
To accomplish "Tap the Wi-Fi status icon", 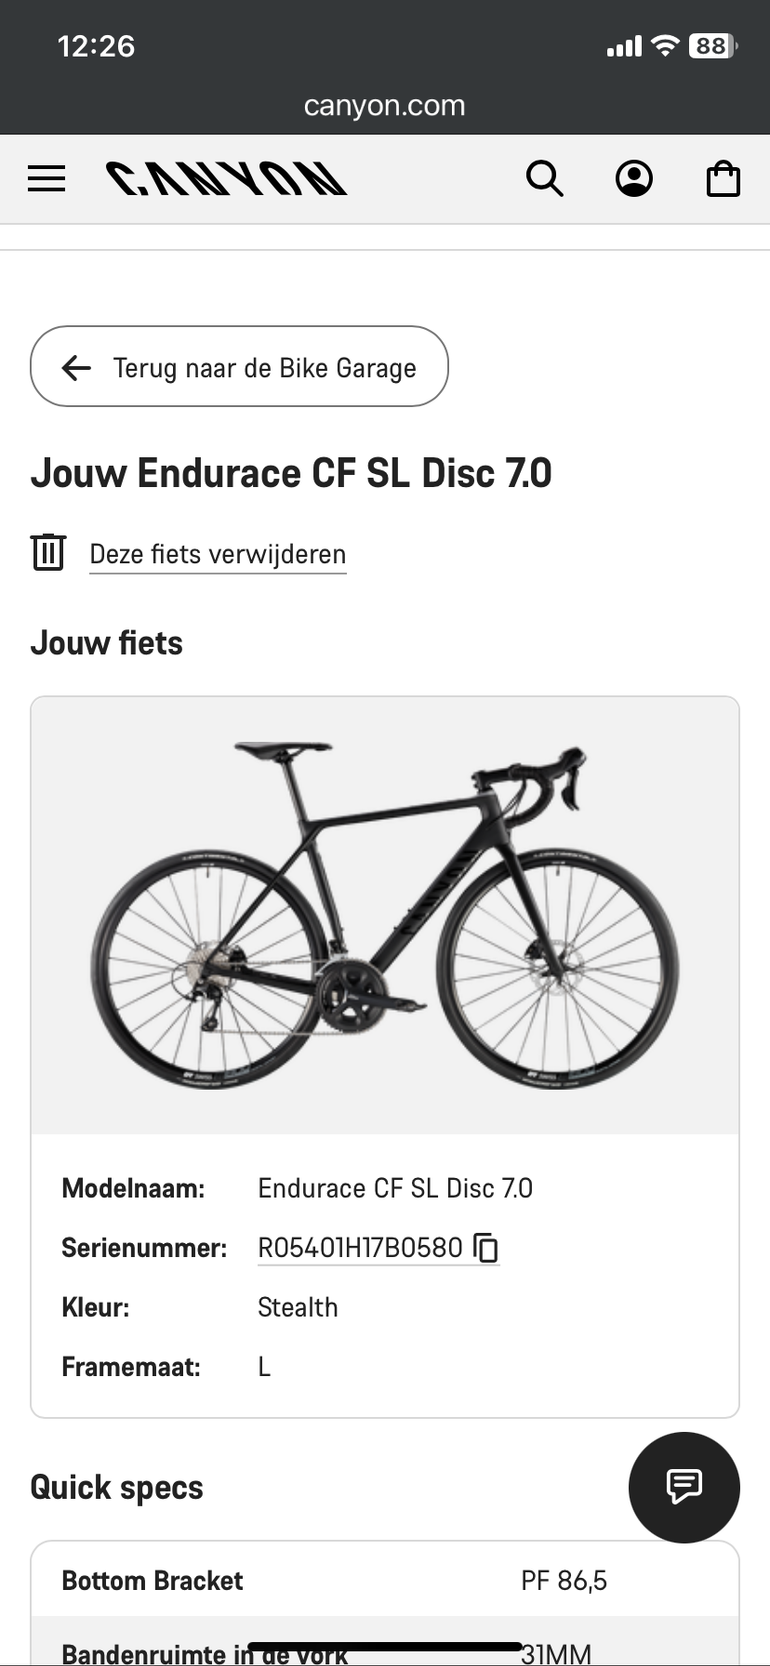I will coord(664,46).
